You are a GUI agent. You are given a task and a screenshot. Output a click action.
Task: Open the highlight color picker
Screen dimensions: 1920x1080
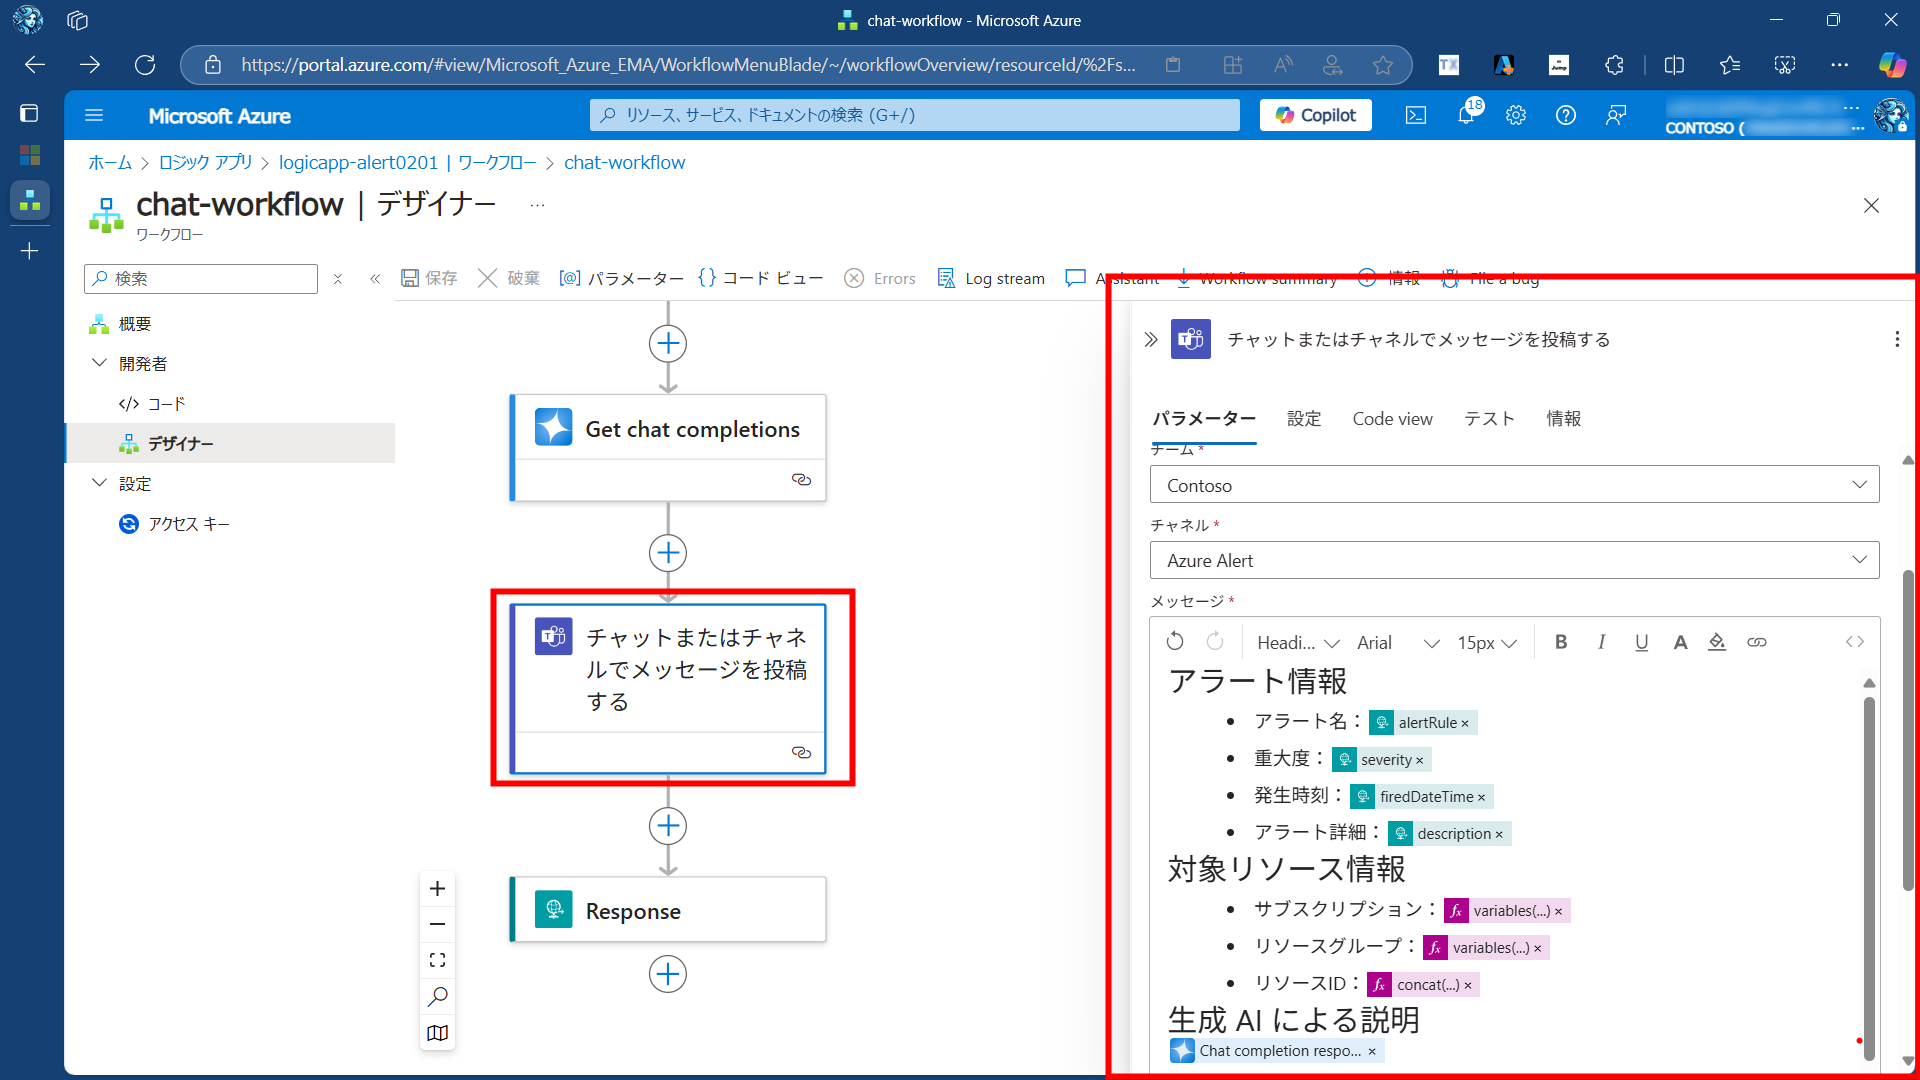click(x=1717, y=642)
